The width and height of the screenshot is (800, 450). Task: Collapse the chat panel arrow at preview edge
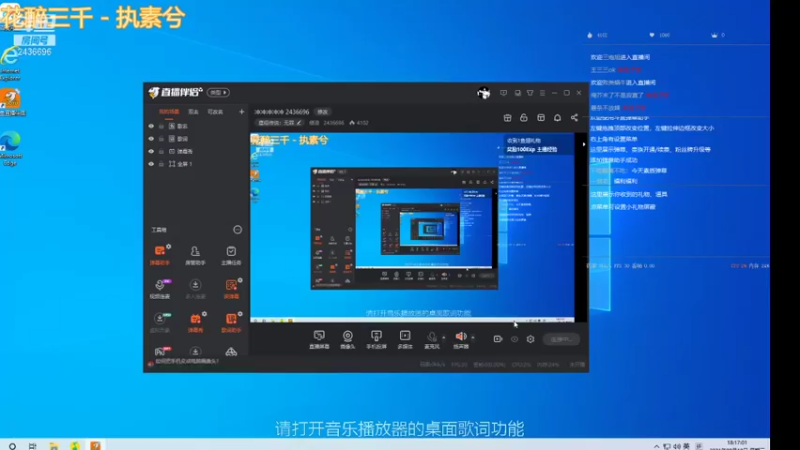click(x=584, y=144)
